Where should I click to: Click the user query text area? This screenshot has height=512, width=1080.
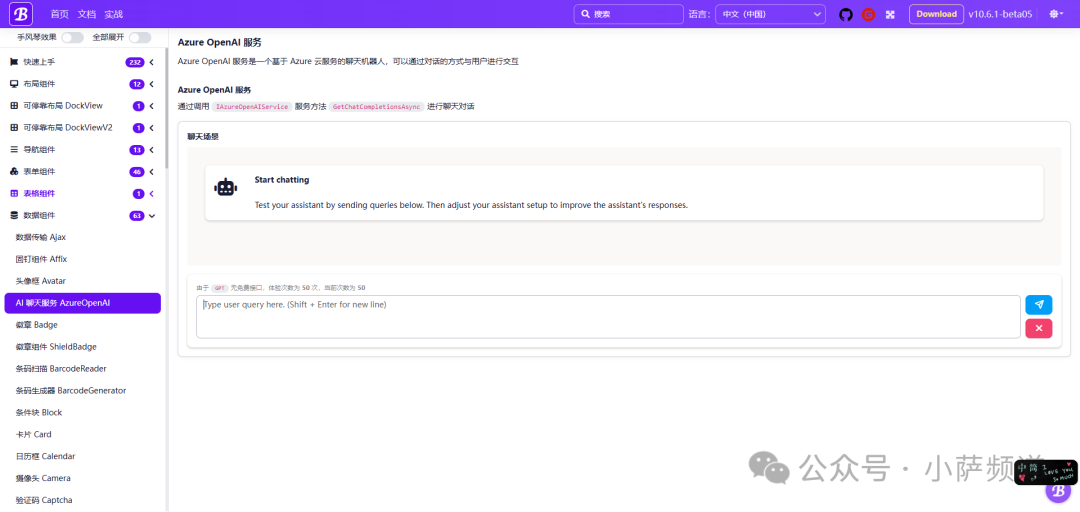pyautogui.click(x=608, y=317)
